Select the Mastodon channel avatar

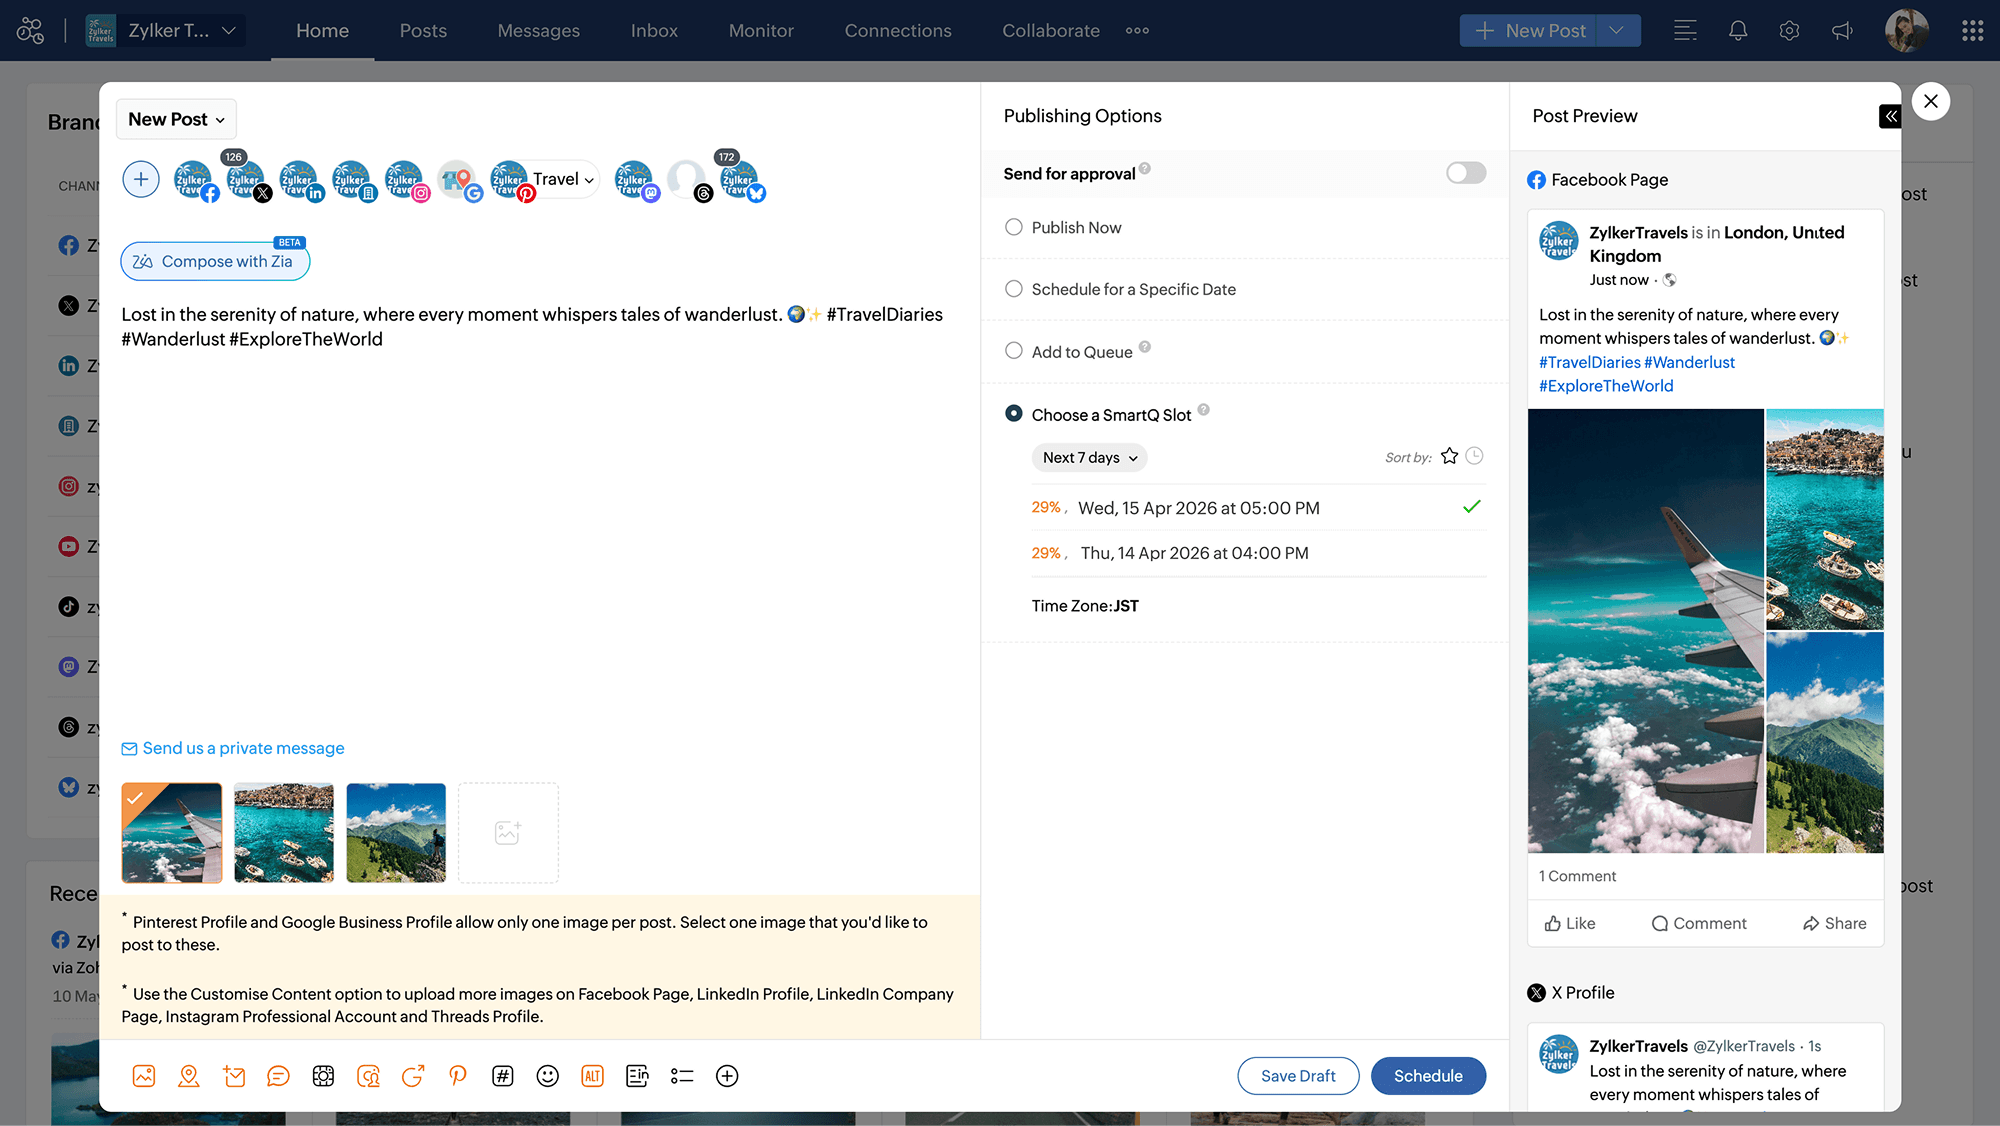point(635,180)
